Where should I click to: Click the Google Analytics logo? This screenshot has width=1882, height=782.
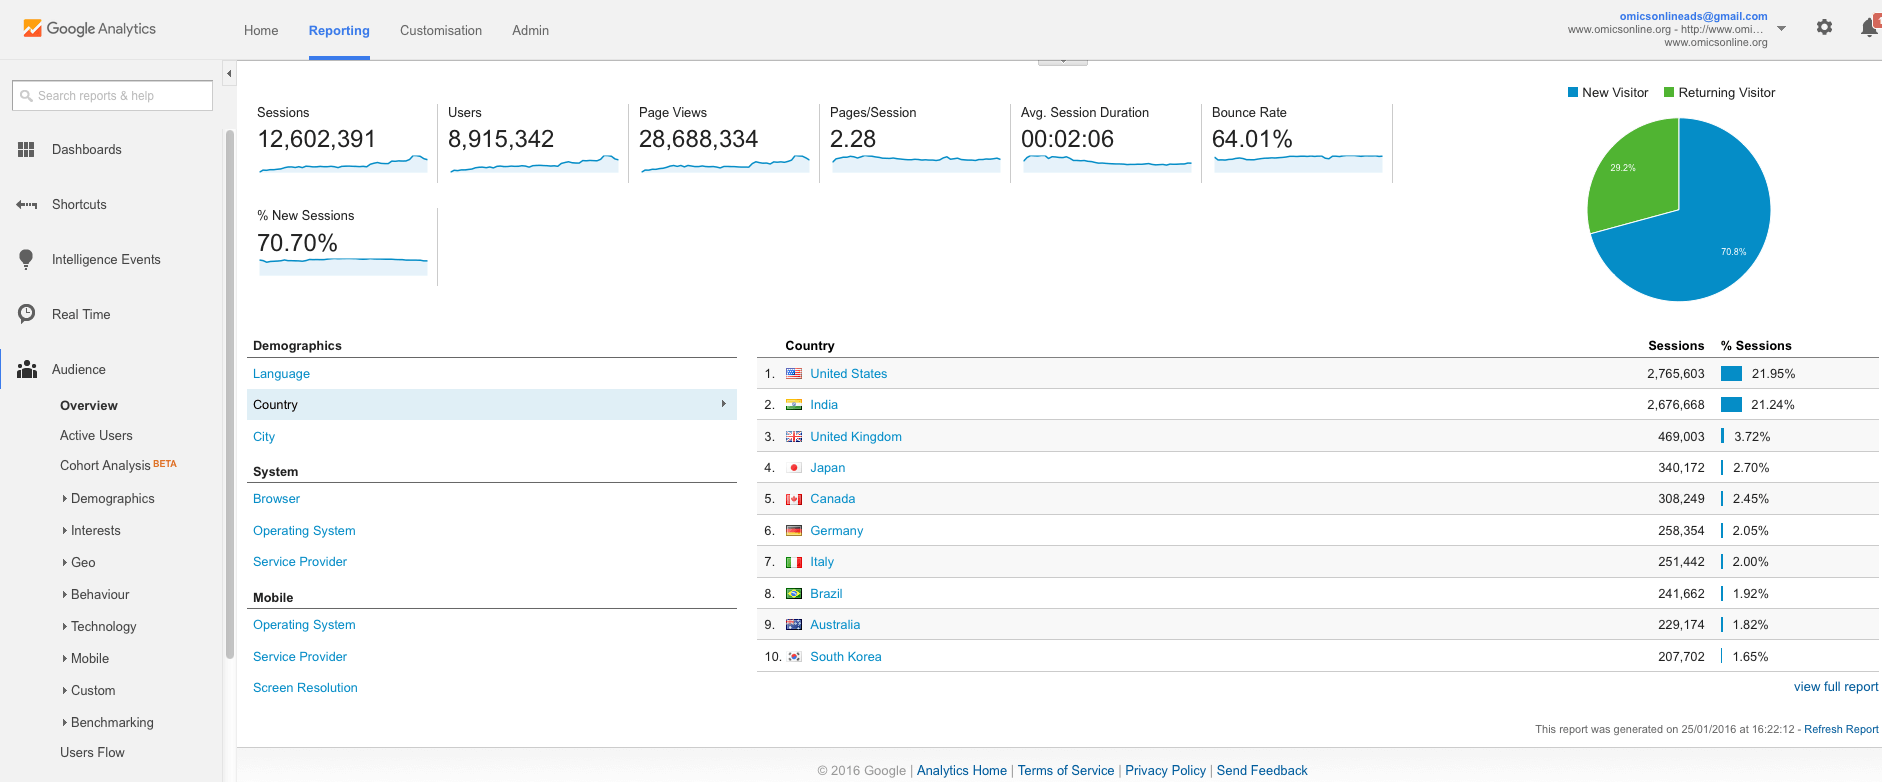coord(90,29)
